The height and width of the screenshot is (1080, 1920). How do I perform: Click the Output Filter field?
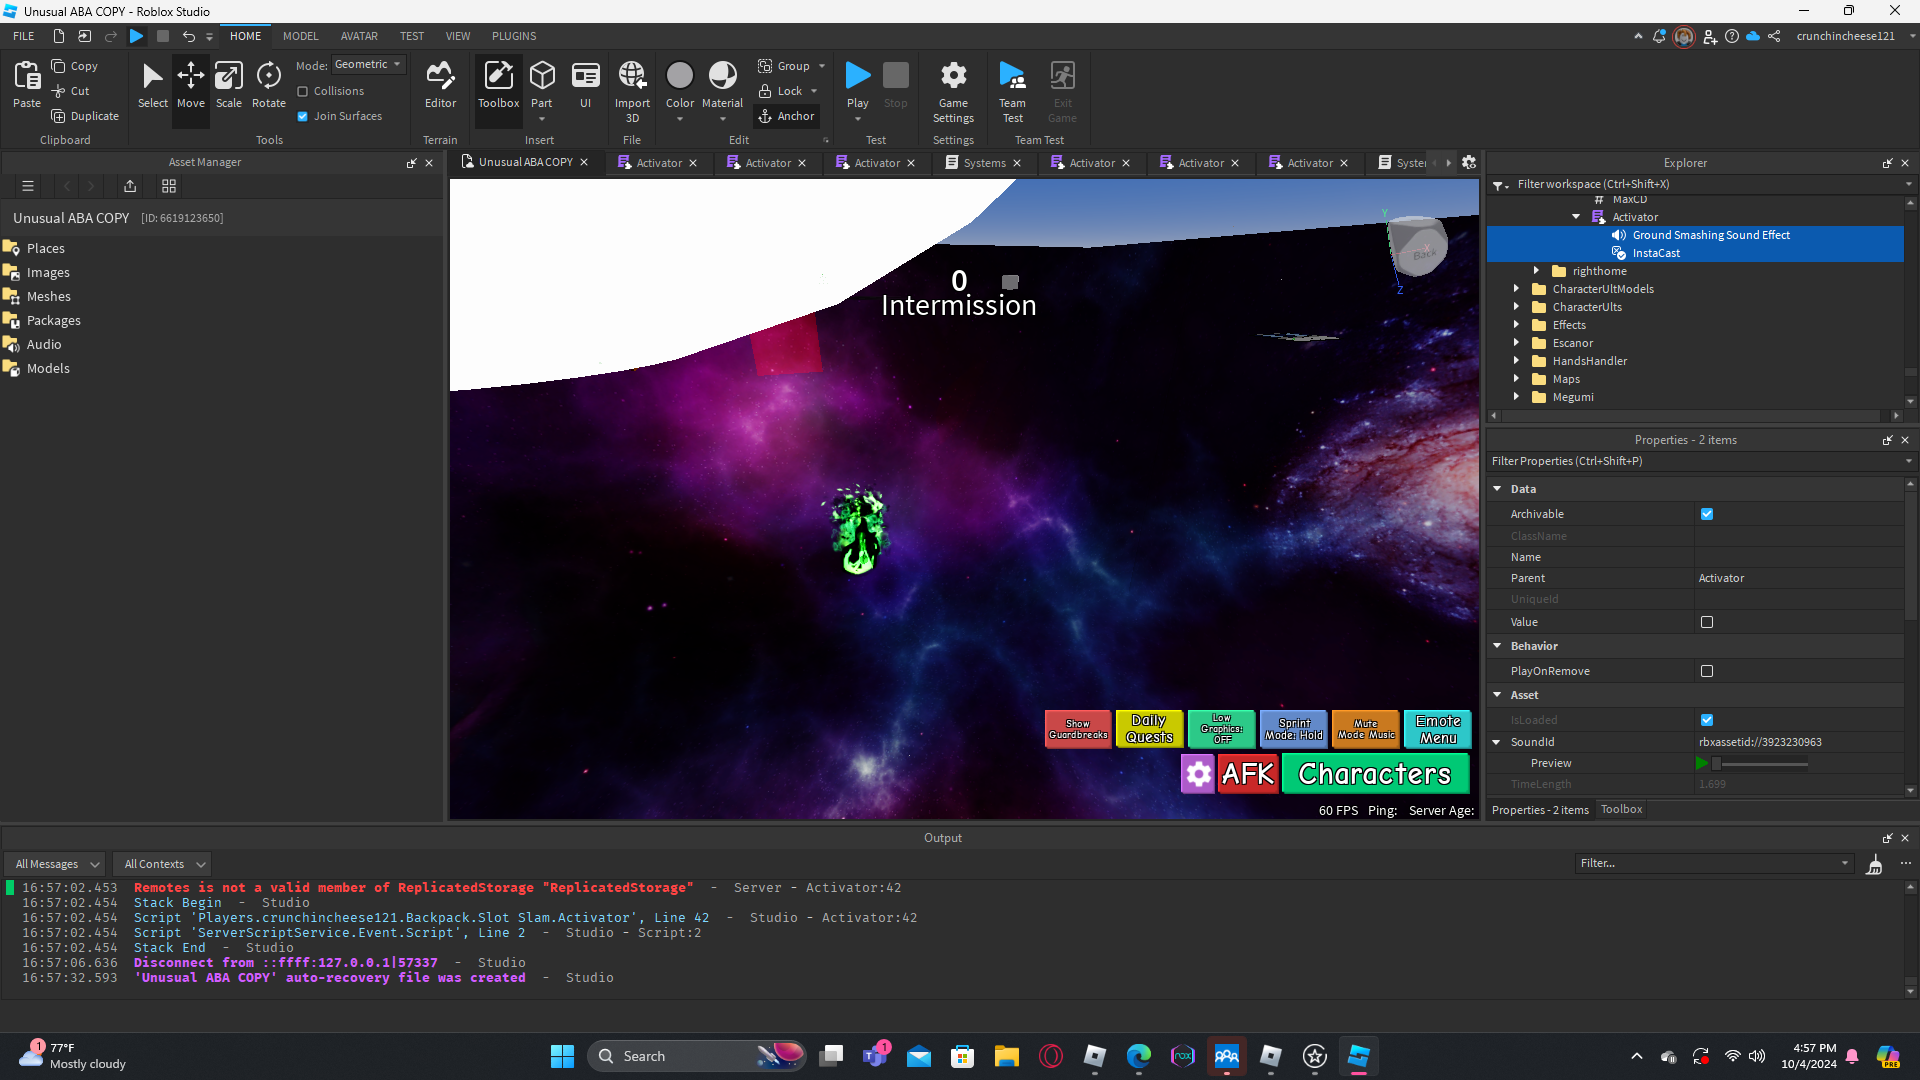tap(1715, 864)
